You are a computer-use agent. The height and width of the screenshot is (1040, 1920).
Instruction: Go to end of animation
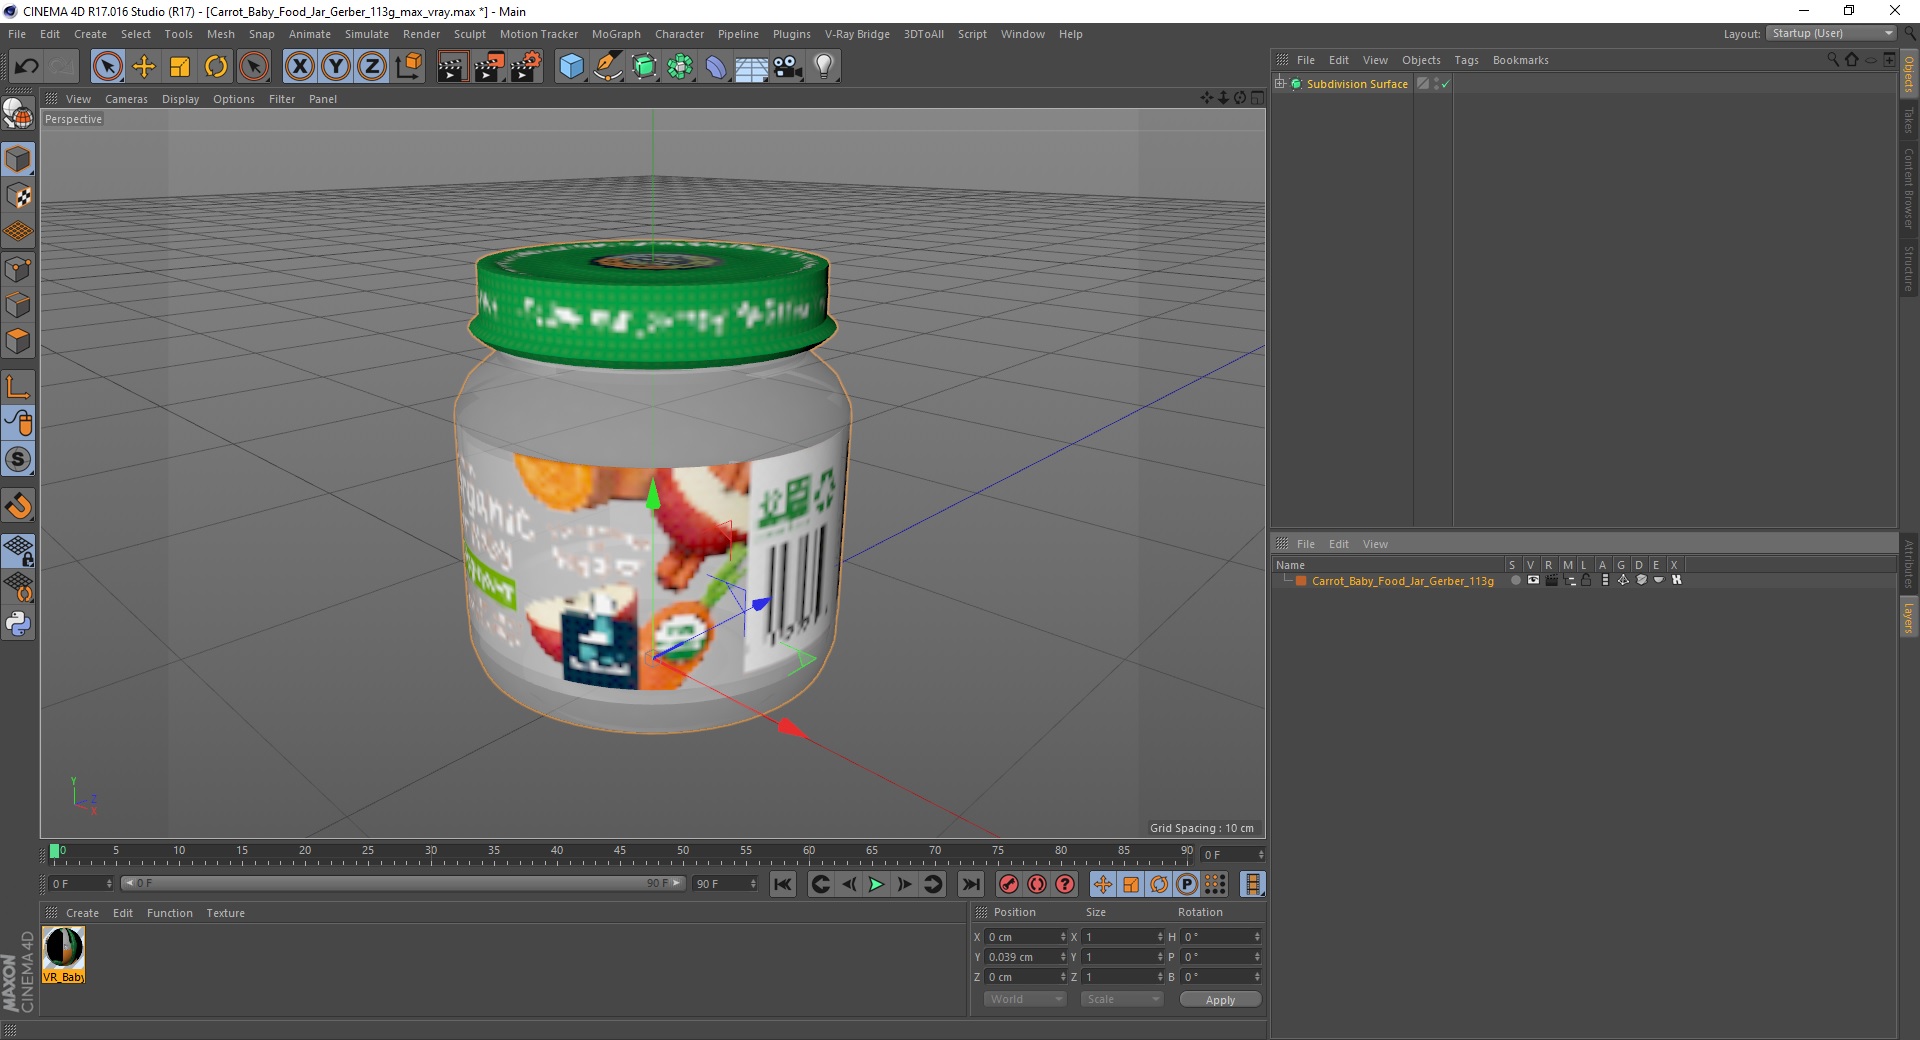click(x=971, y=884)
